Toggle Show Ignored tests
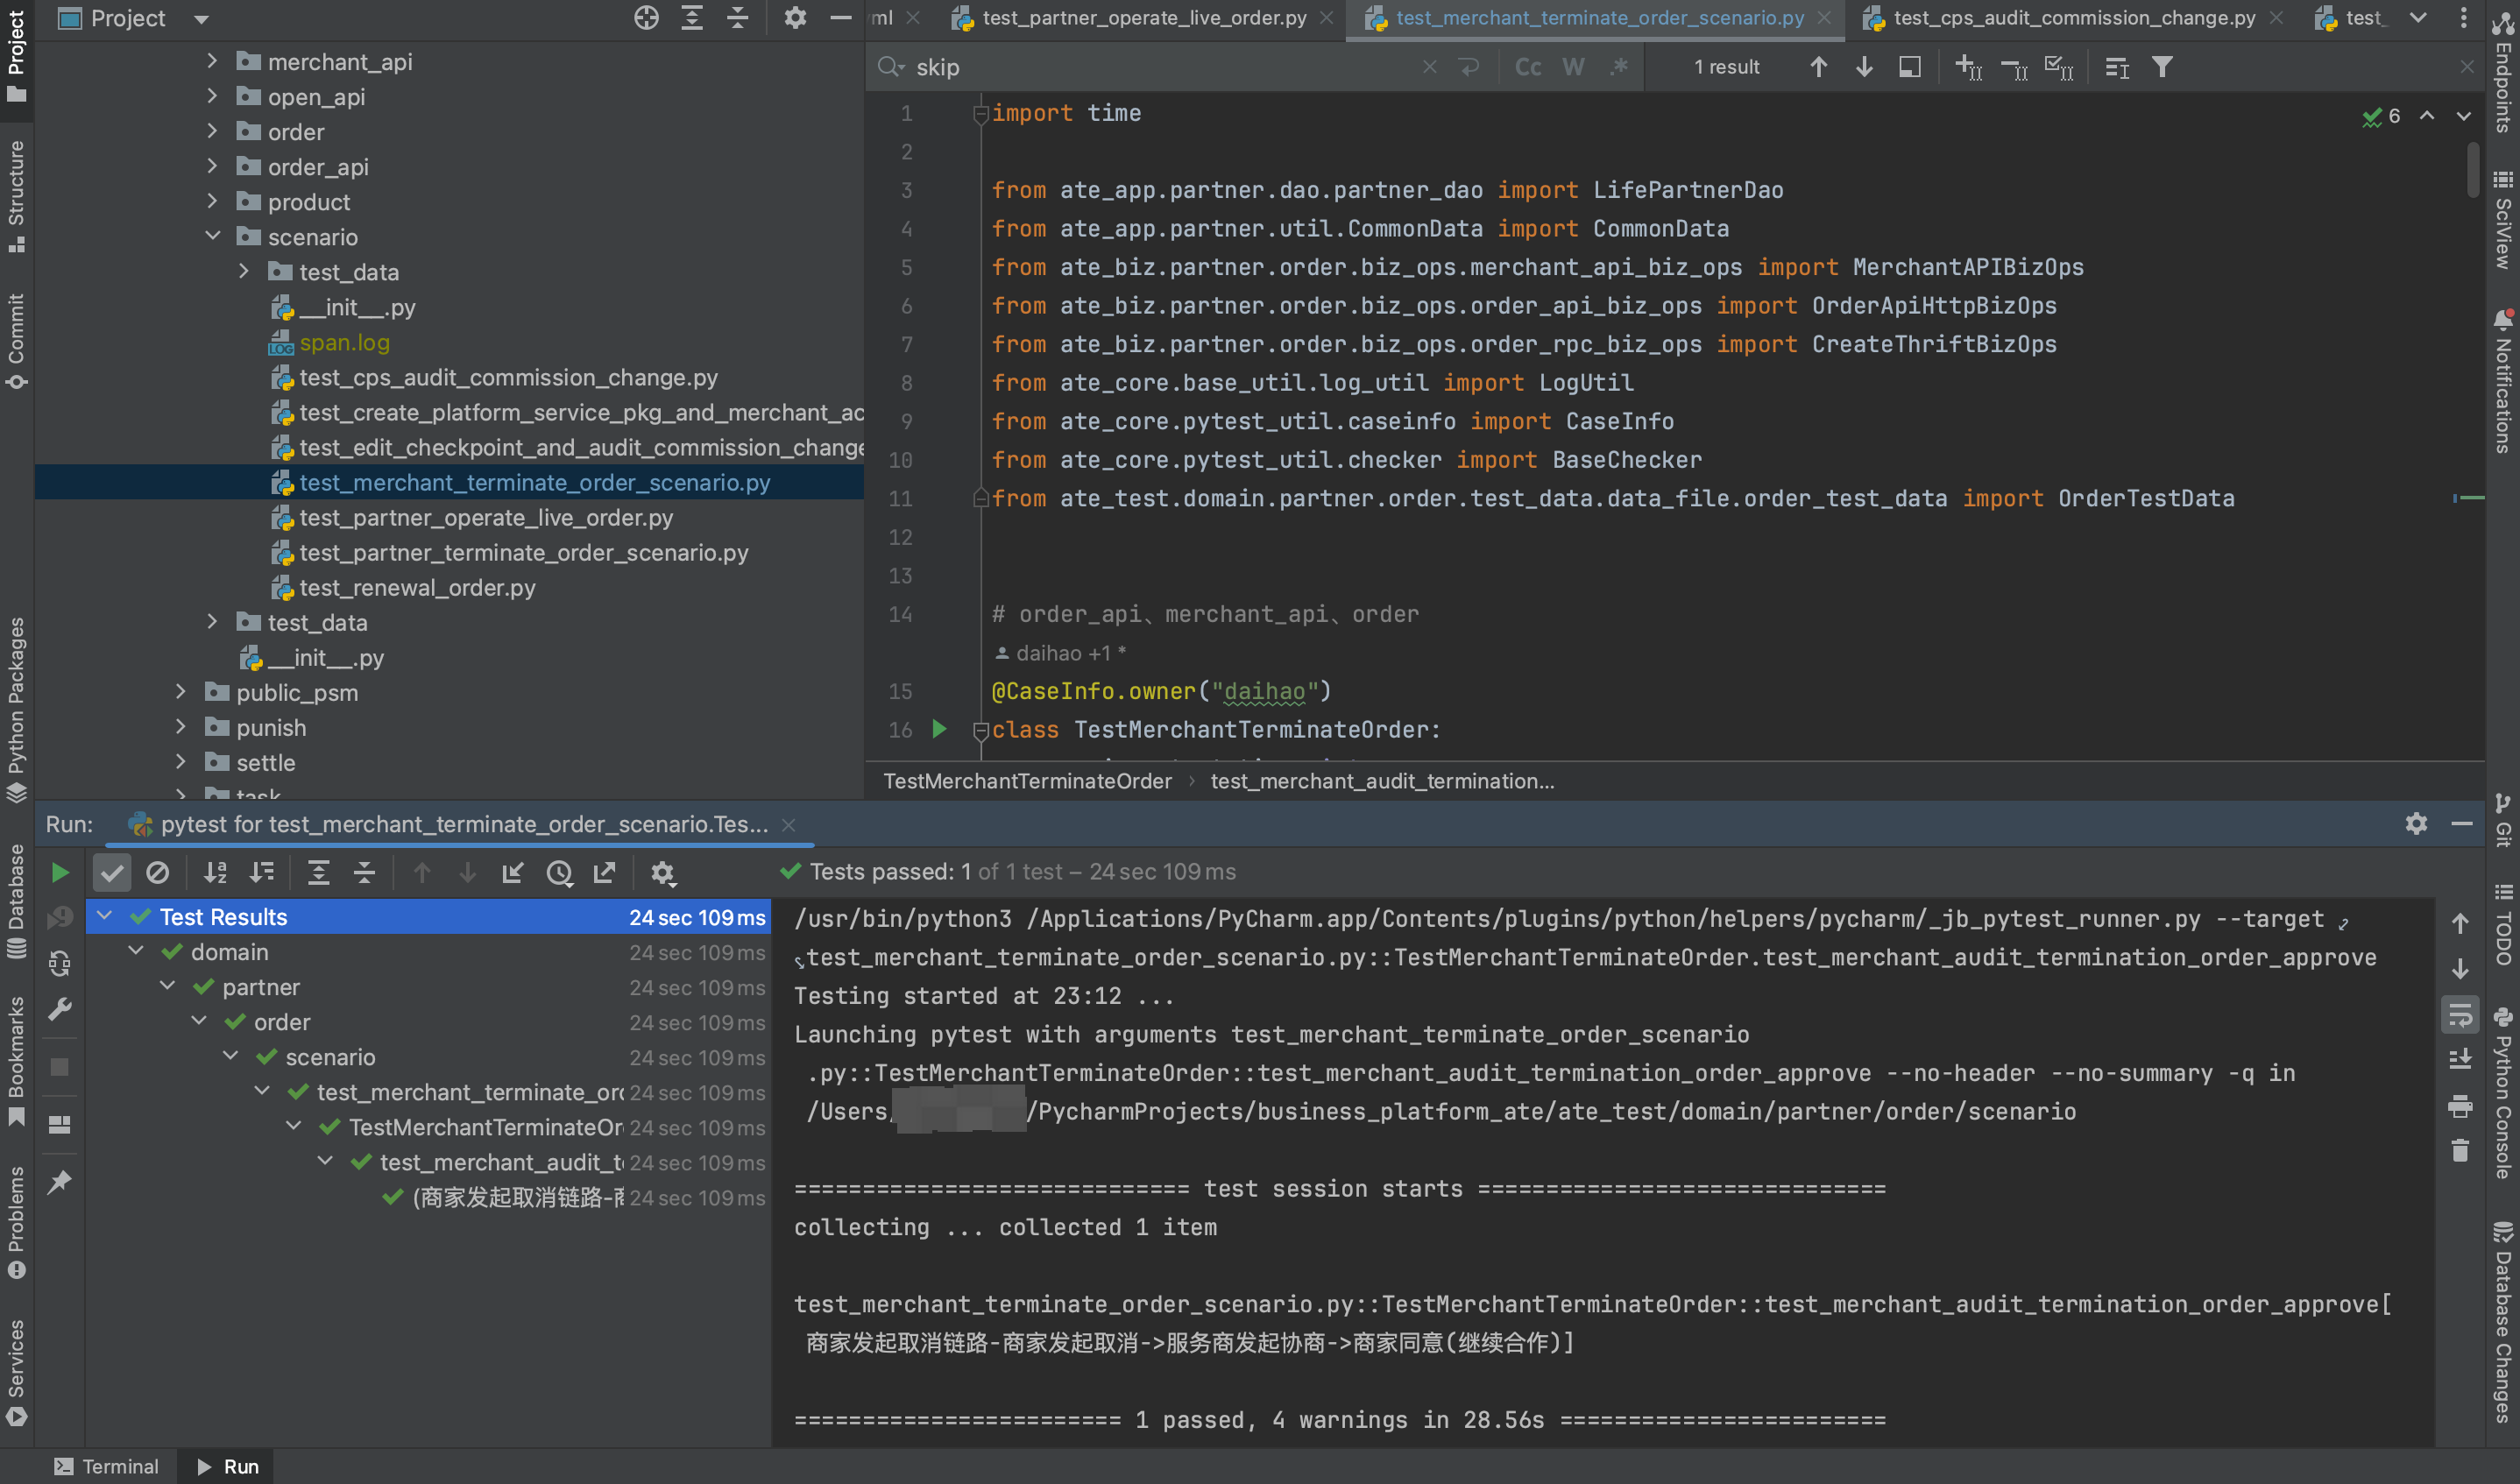Viewport: 2520px width, 1484px height. [158, 873]
